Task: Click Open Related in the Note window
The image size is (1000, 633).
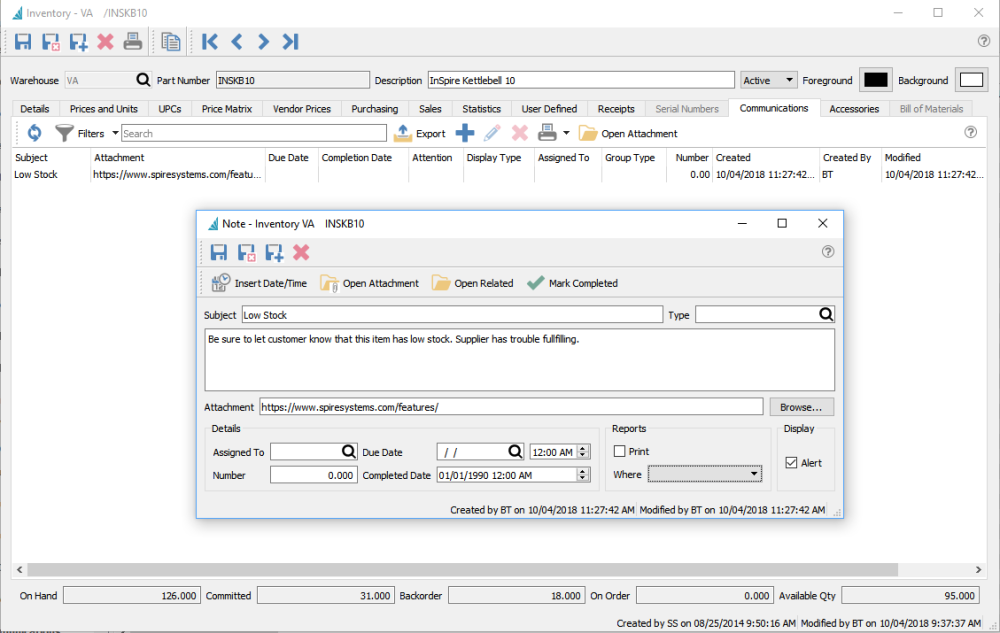Action: (x=473, y=283)
